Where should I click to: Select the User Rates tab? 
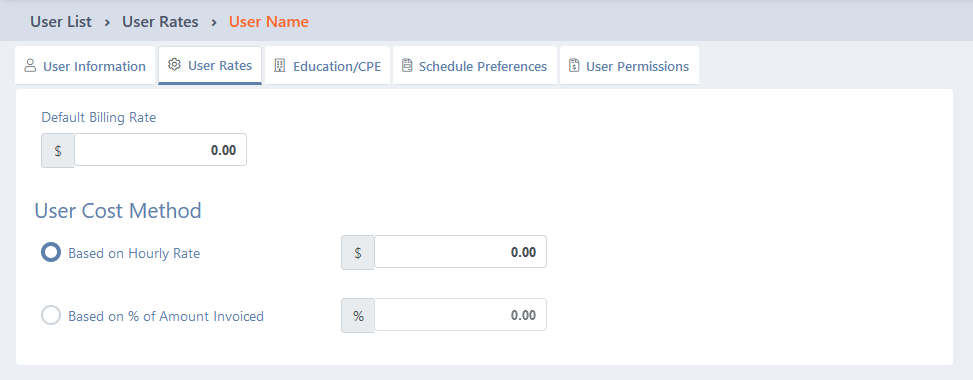click(x=210, y=65)
